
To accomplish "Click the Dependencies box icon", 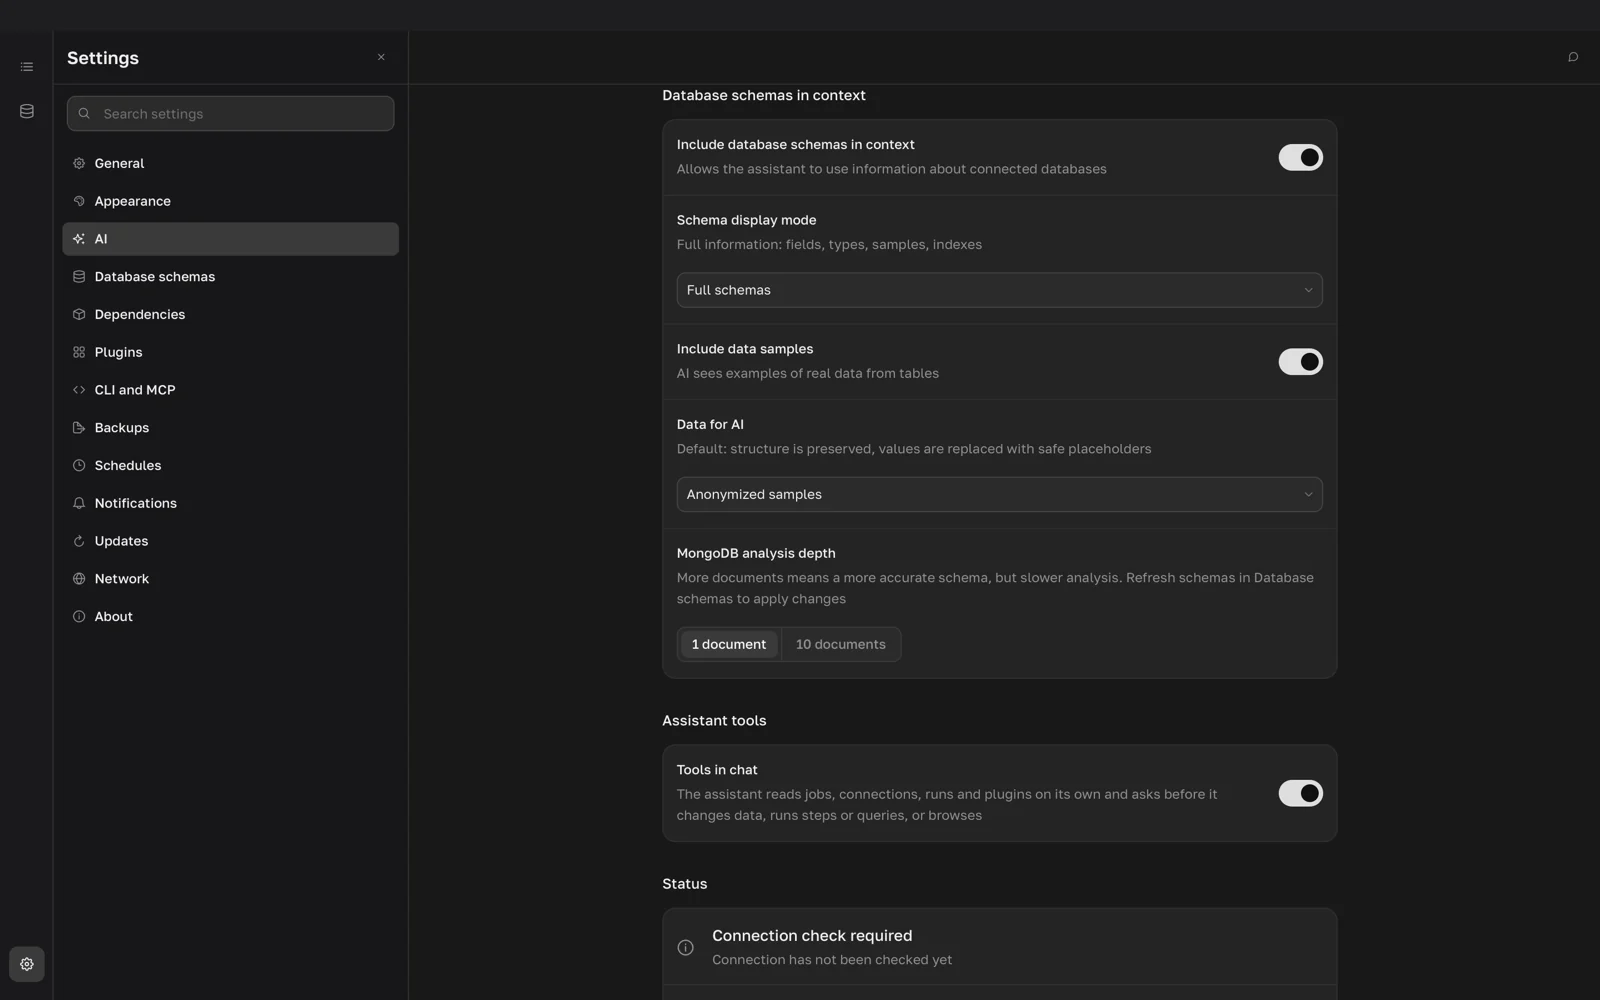I will [x=79, y=314].
